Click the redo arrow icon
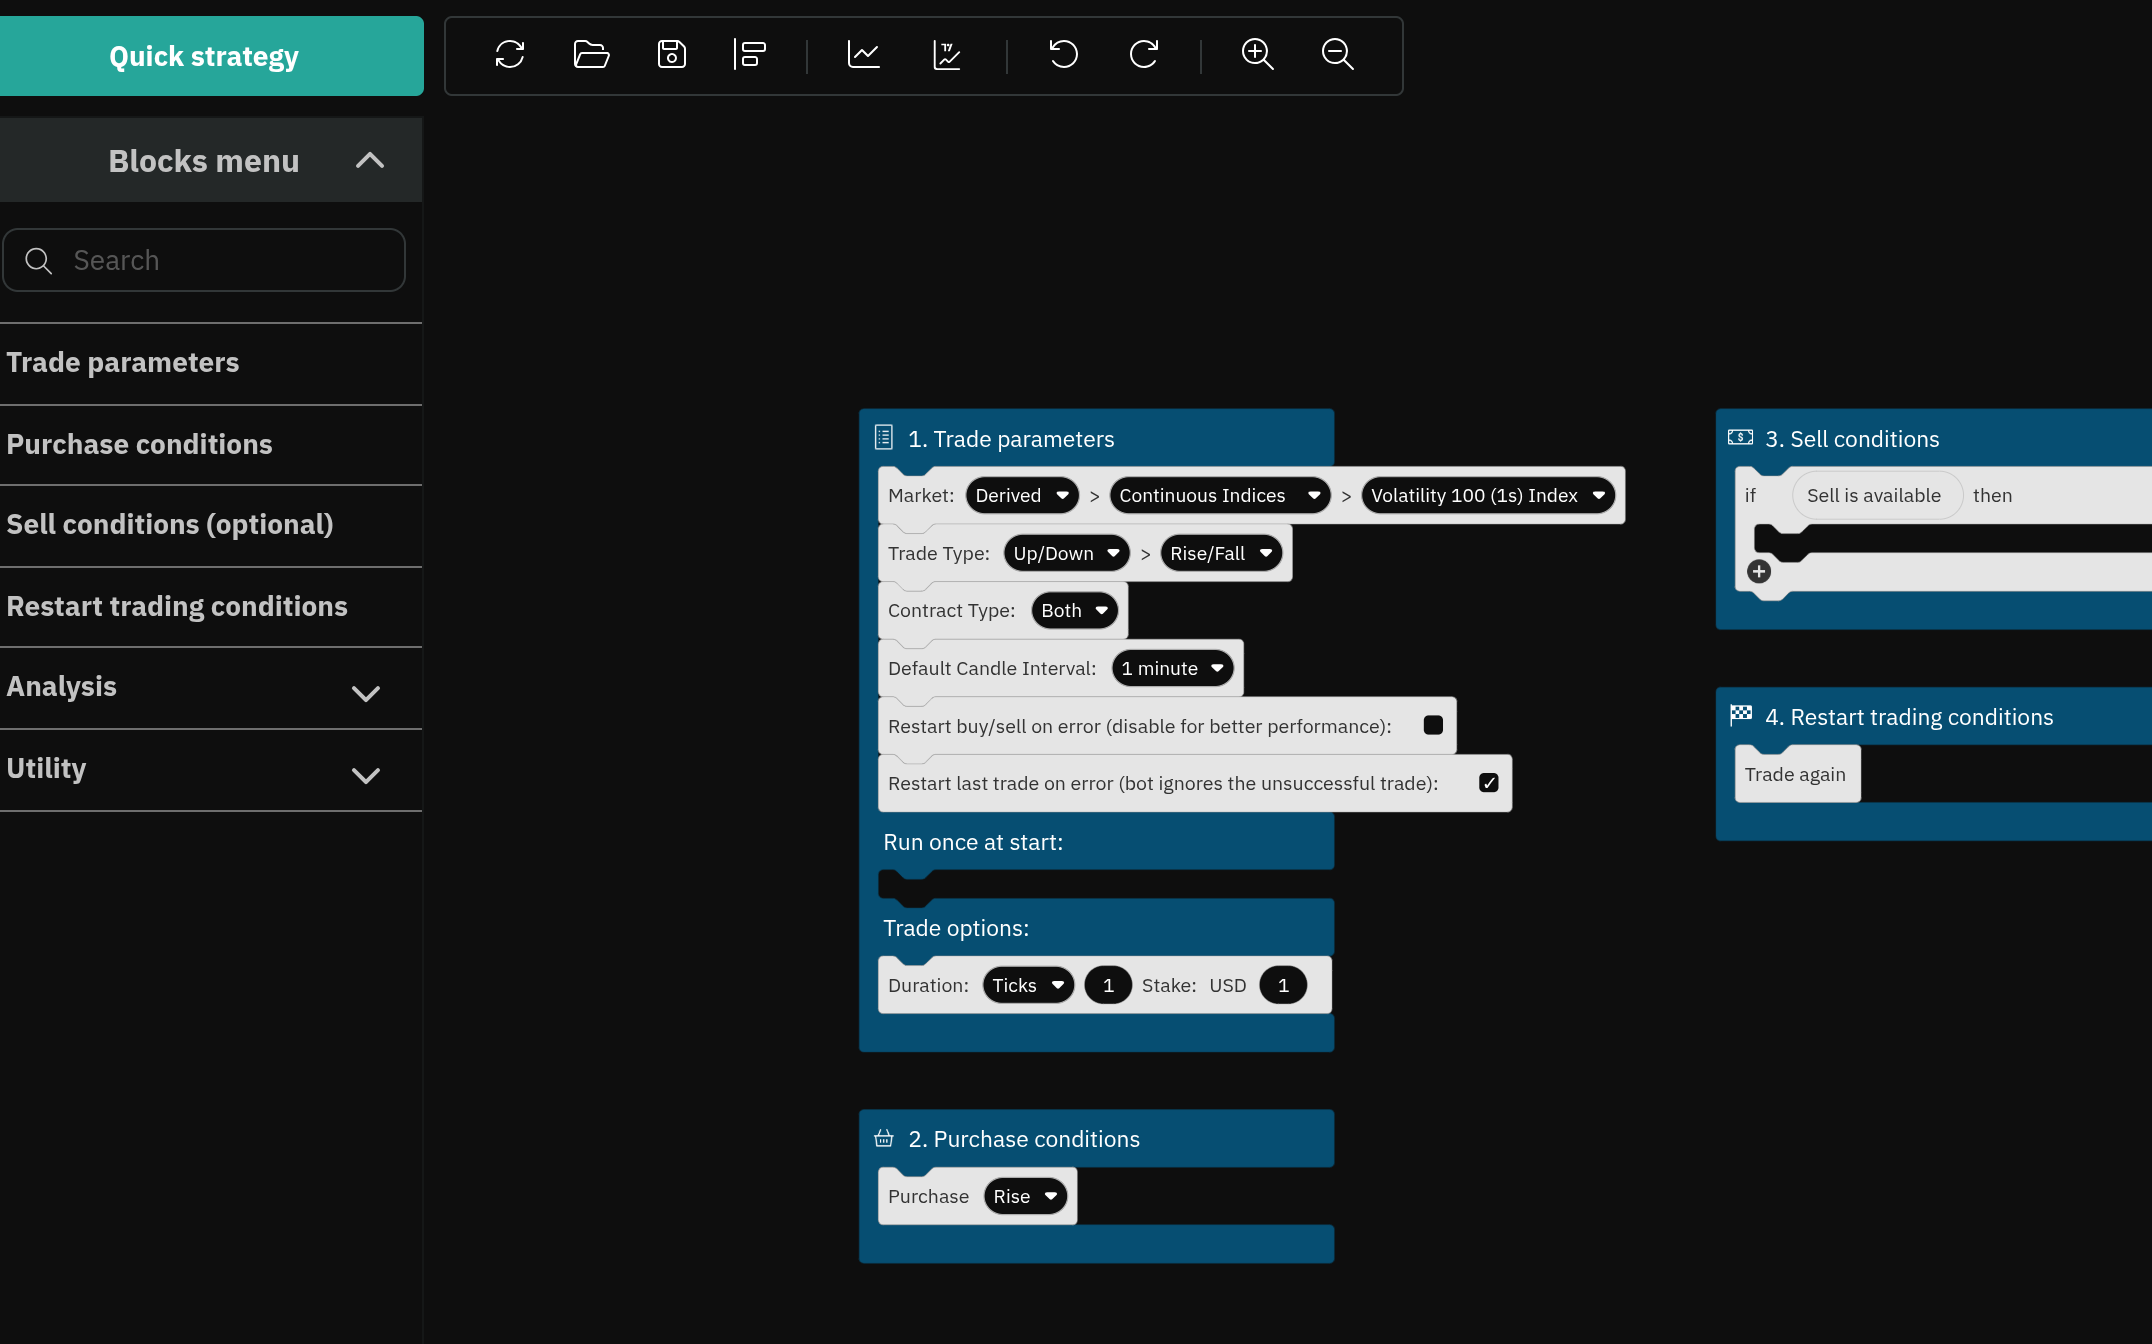The width and height of the screenshot is (2152, 1344). coord(1144,54)
